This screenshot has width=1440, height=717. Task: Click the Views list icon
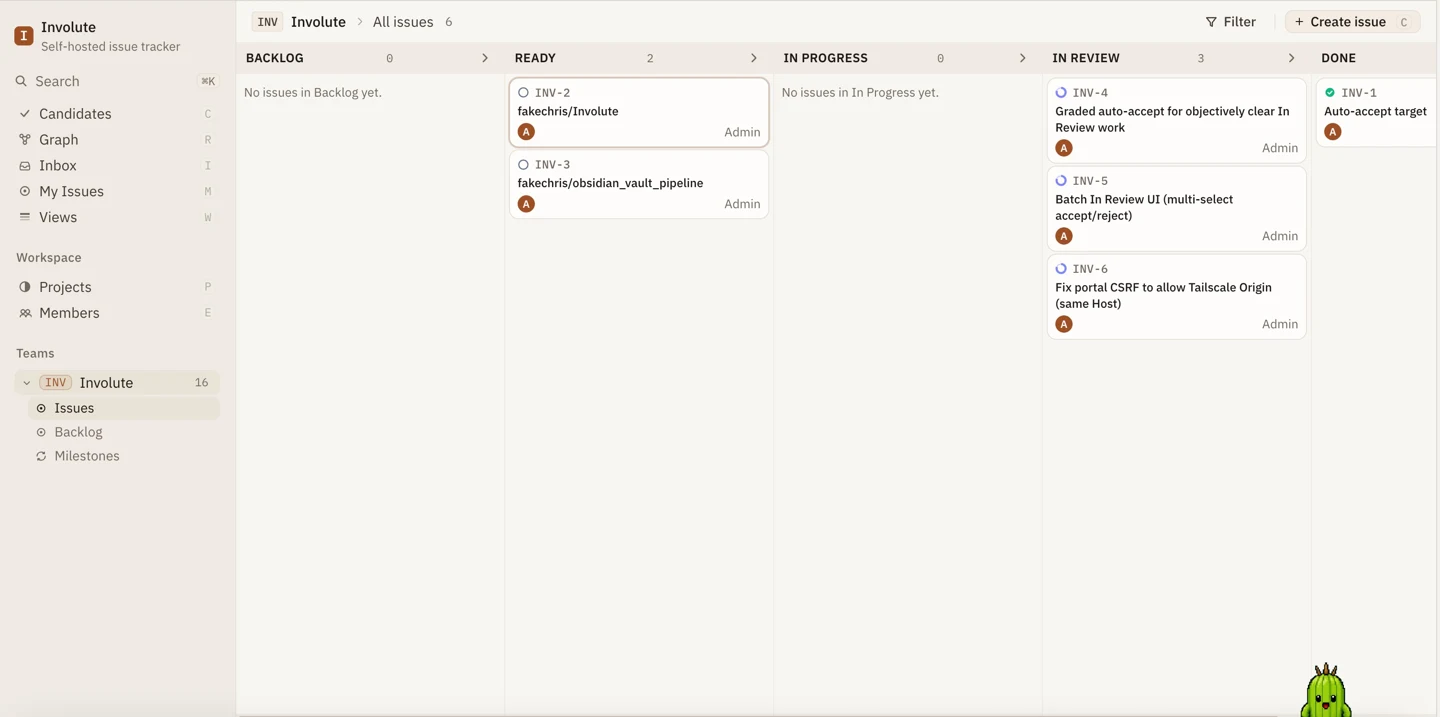click(25, 217)
